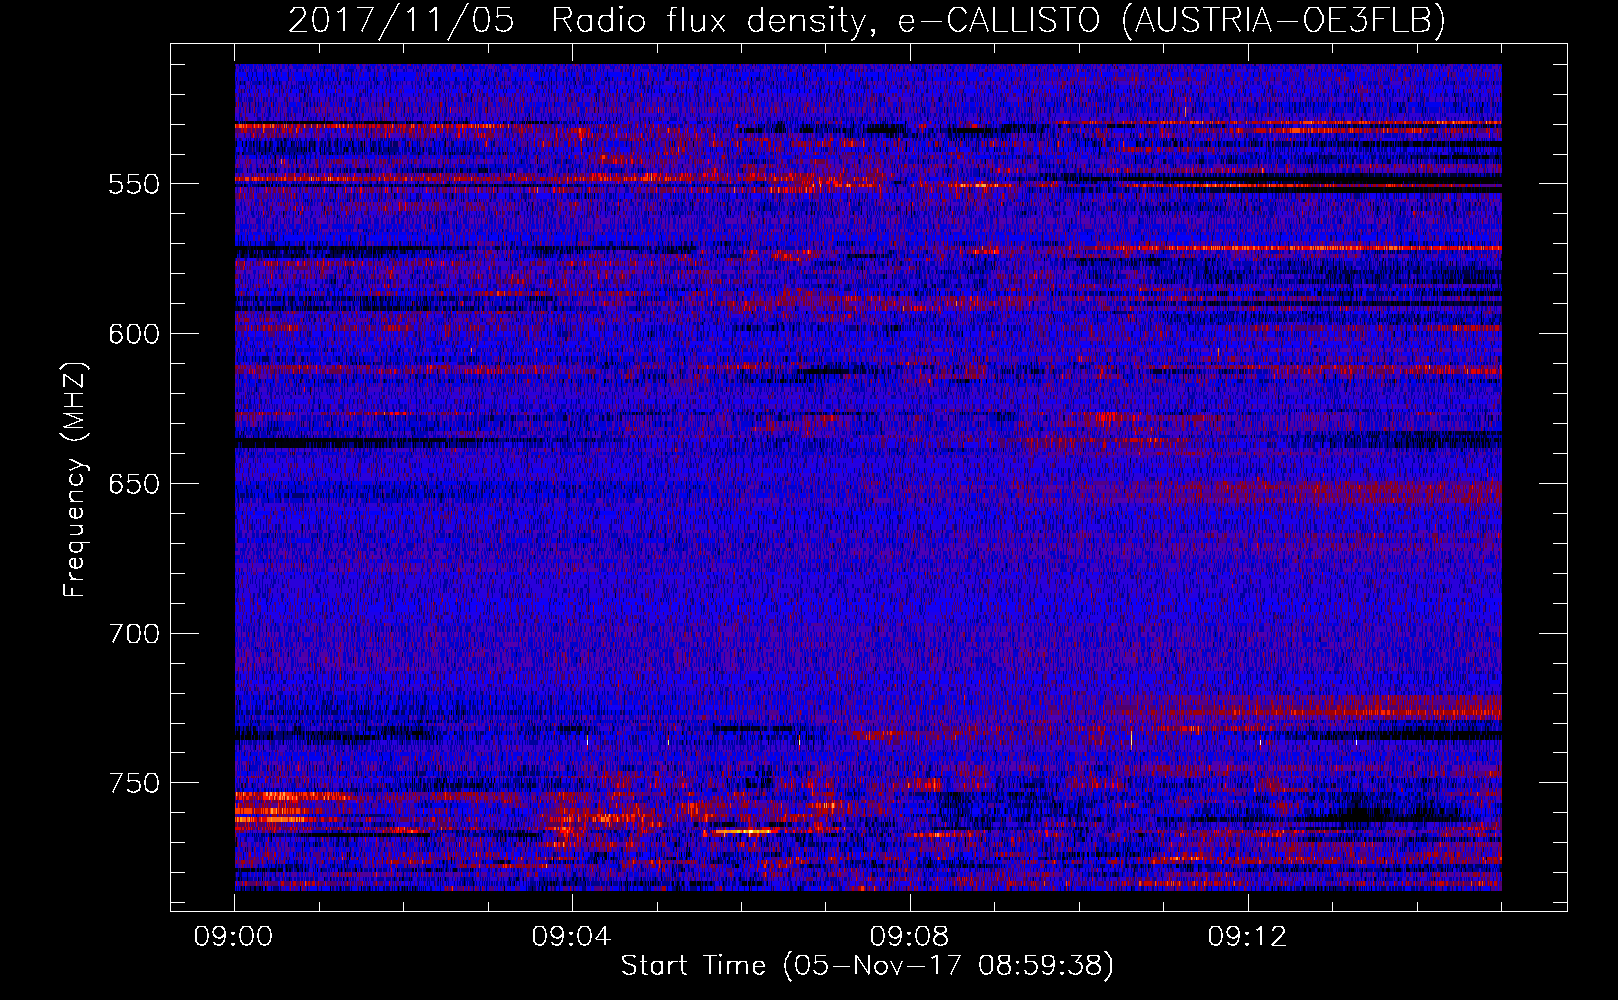Image resolution: width=1618 pixels, height=1000 pixels.
Task: Click the bright yellow burst near 765 MHz
Action: [x=742, y=831]
